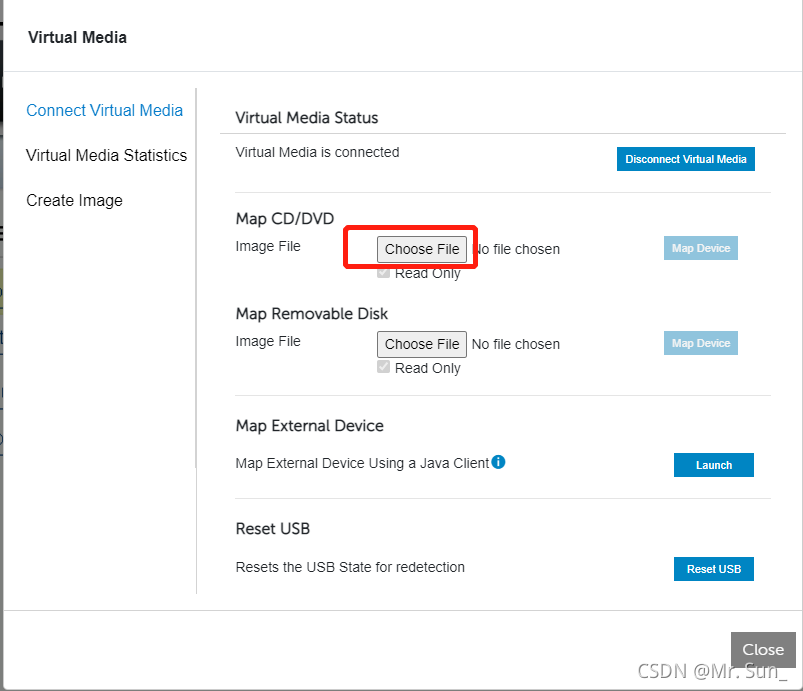803x691 pixels.
Task: Toggle Read Only under Map Removable Disk
Action: click(384, 368)
